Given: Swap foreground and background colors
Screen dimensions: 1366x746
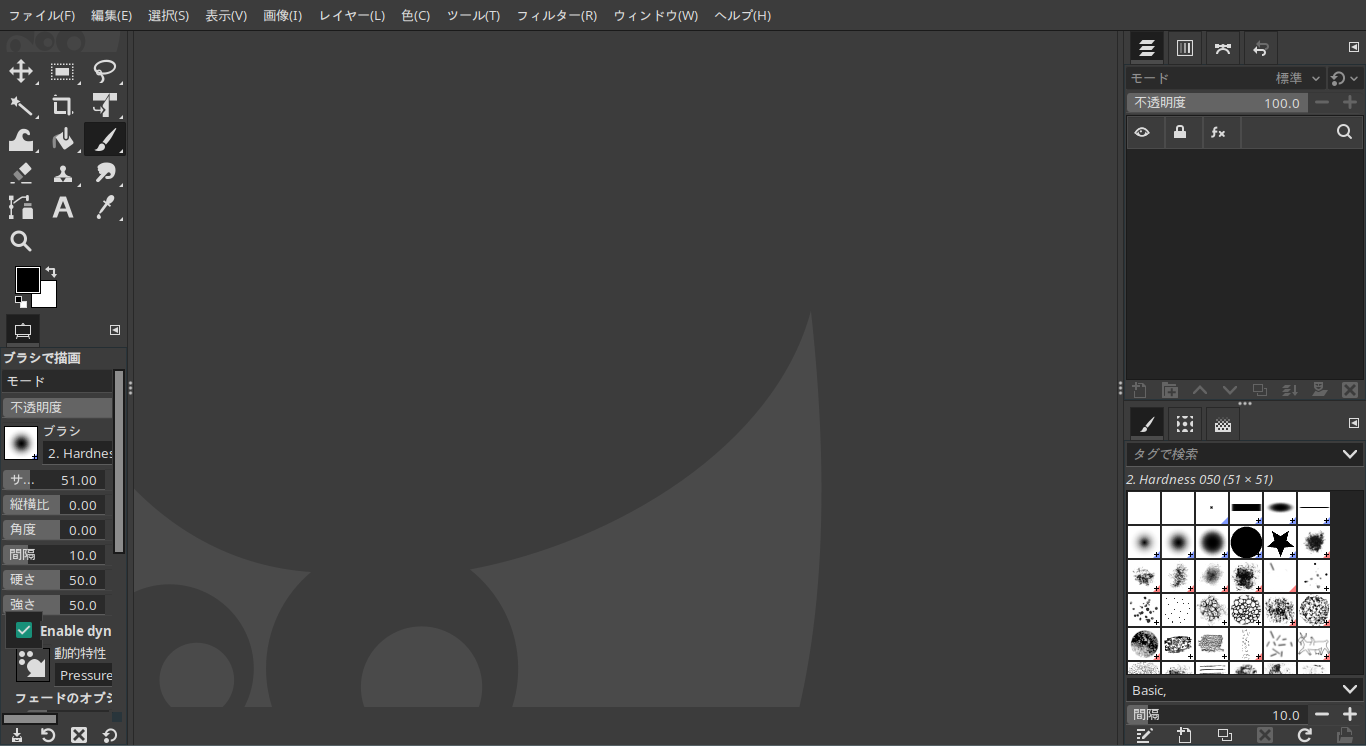Looking at the screenshot, I should (51, 272).
